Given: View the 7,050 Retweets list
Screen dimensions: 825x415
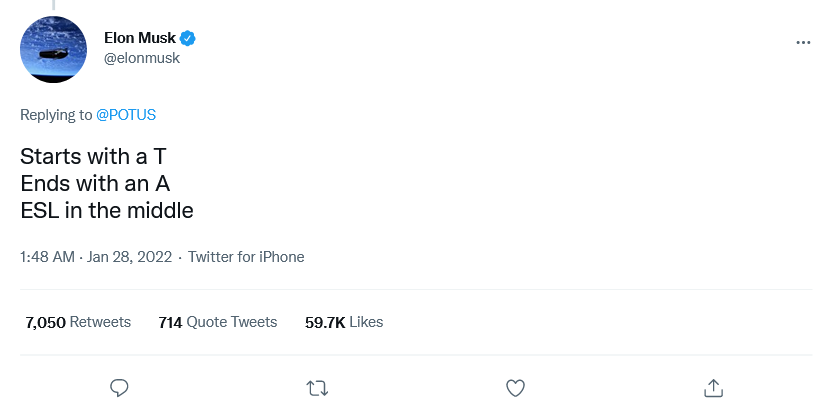Looking at the screenshot, I should (78, 322).
